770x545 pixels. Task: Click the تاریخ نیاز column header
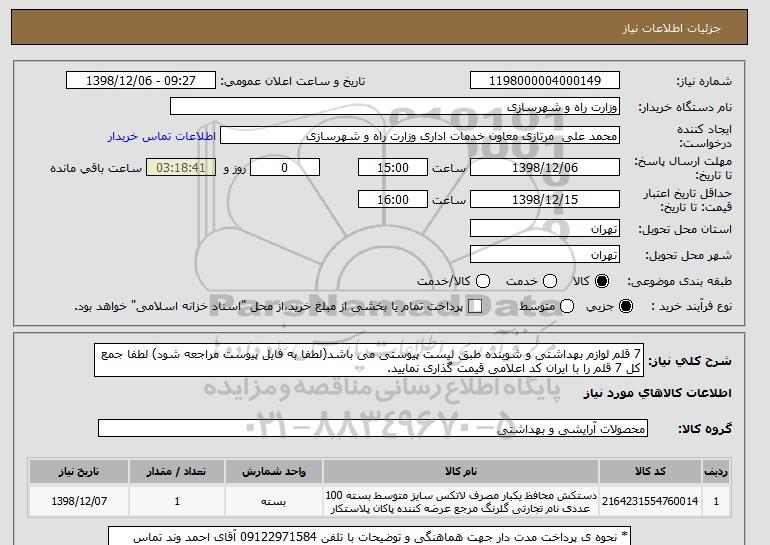(79, 471)
